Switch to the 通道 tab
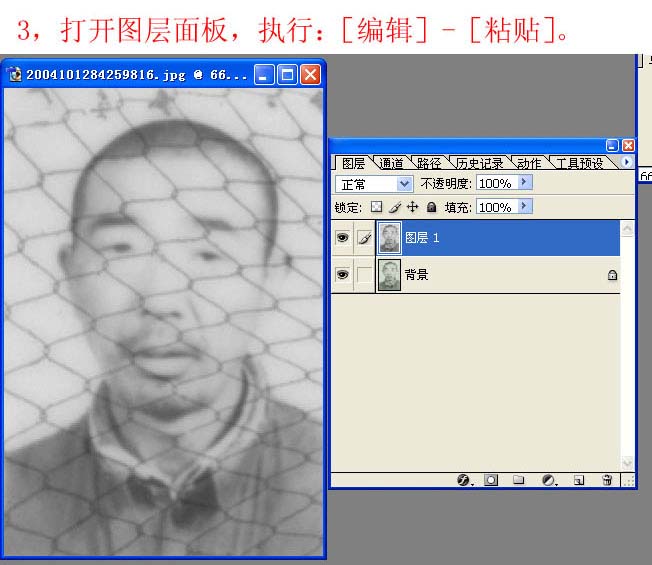 pyautogui.click(x=391, y=163)
